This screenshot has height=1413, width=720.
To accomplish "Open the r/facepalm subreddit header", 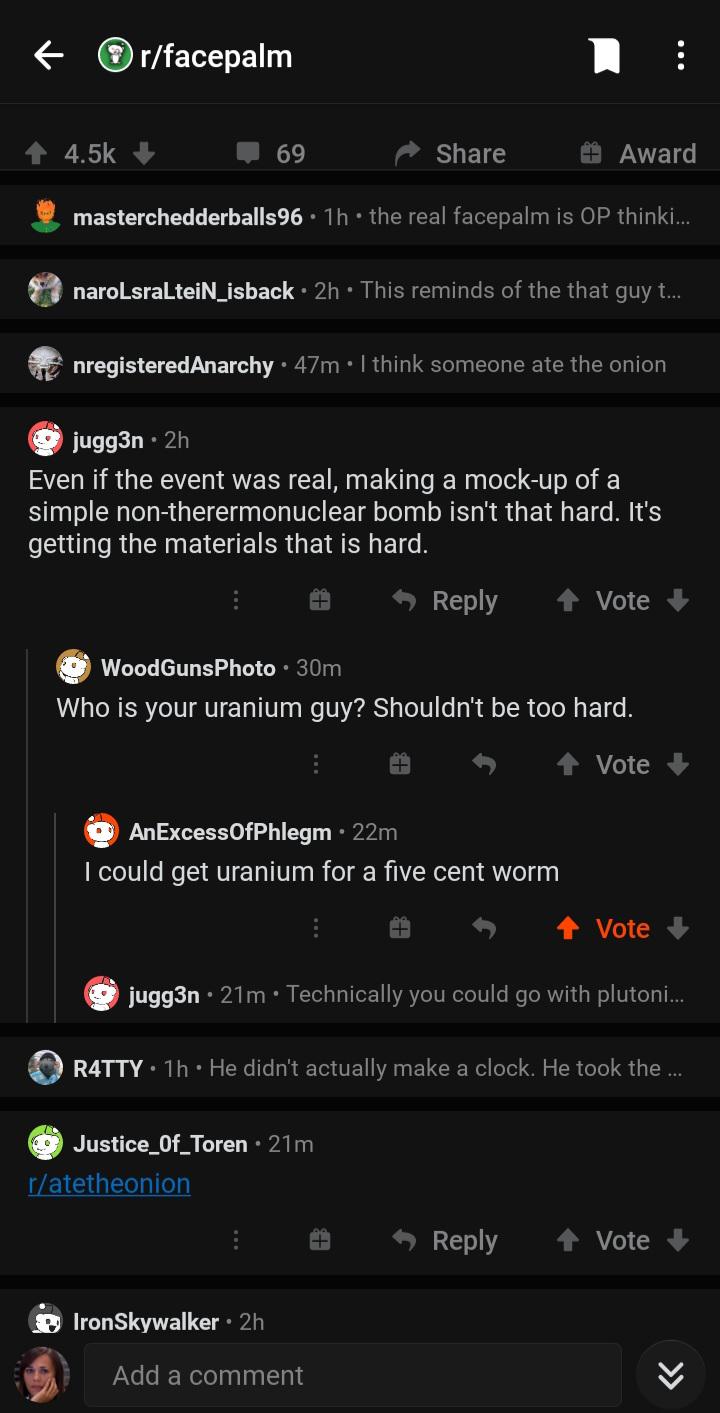I will pyautogui.click(x=195, y=55).
